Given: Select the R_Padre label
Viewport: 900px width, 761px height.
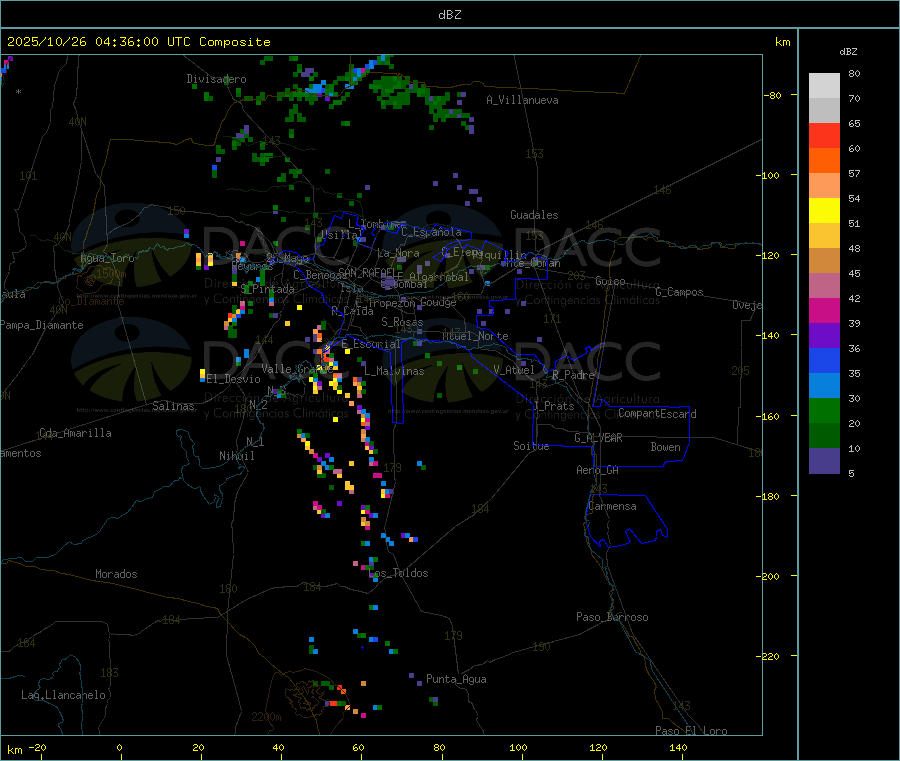Looking at the screenshot, I should pyautogui.click(x=573, y=375).
